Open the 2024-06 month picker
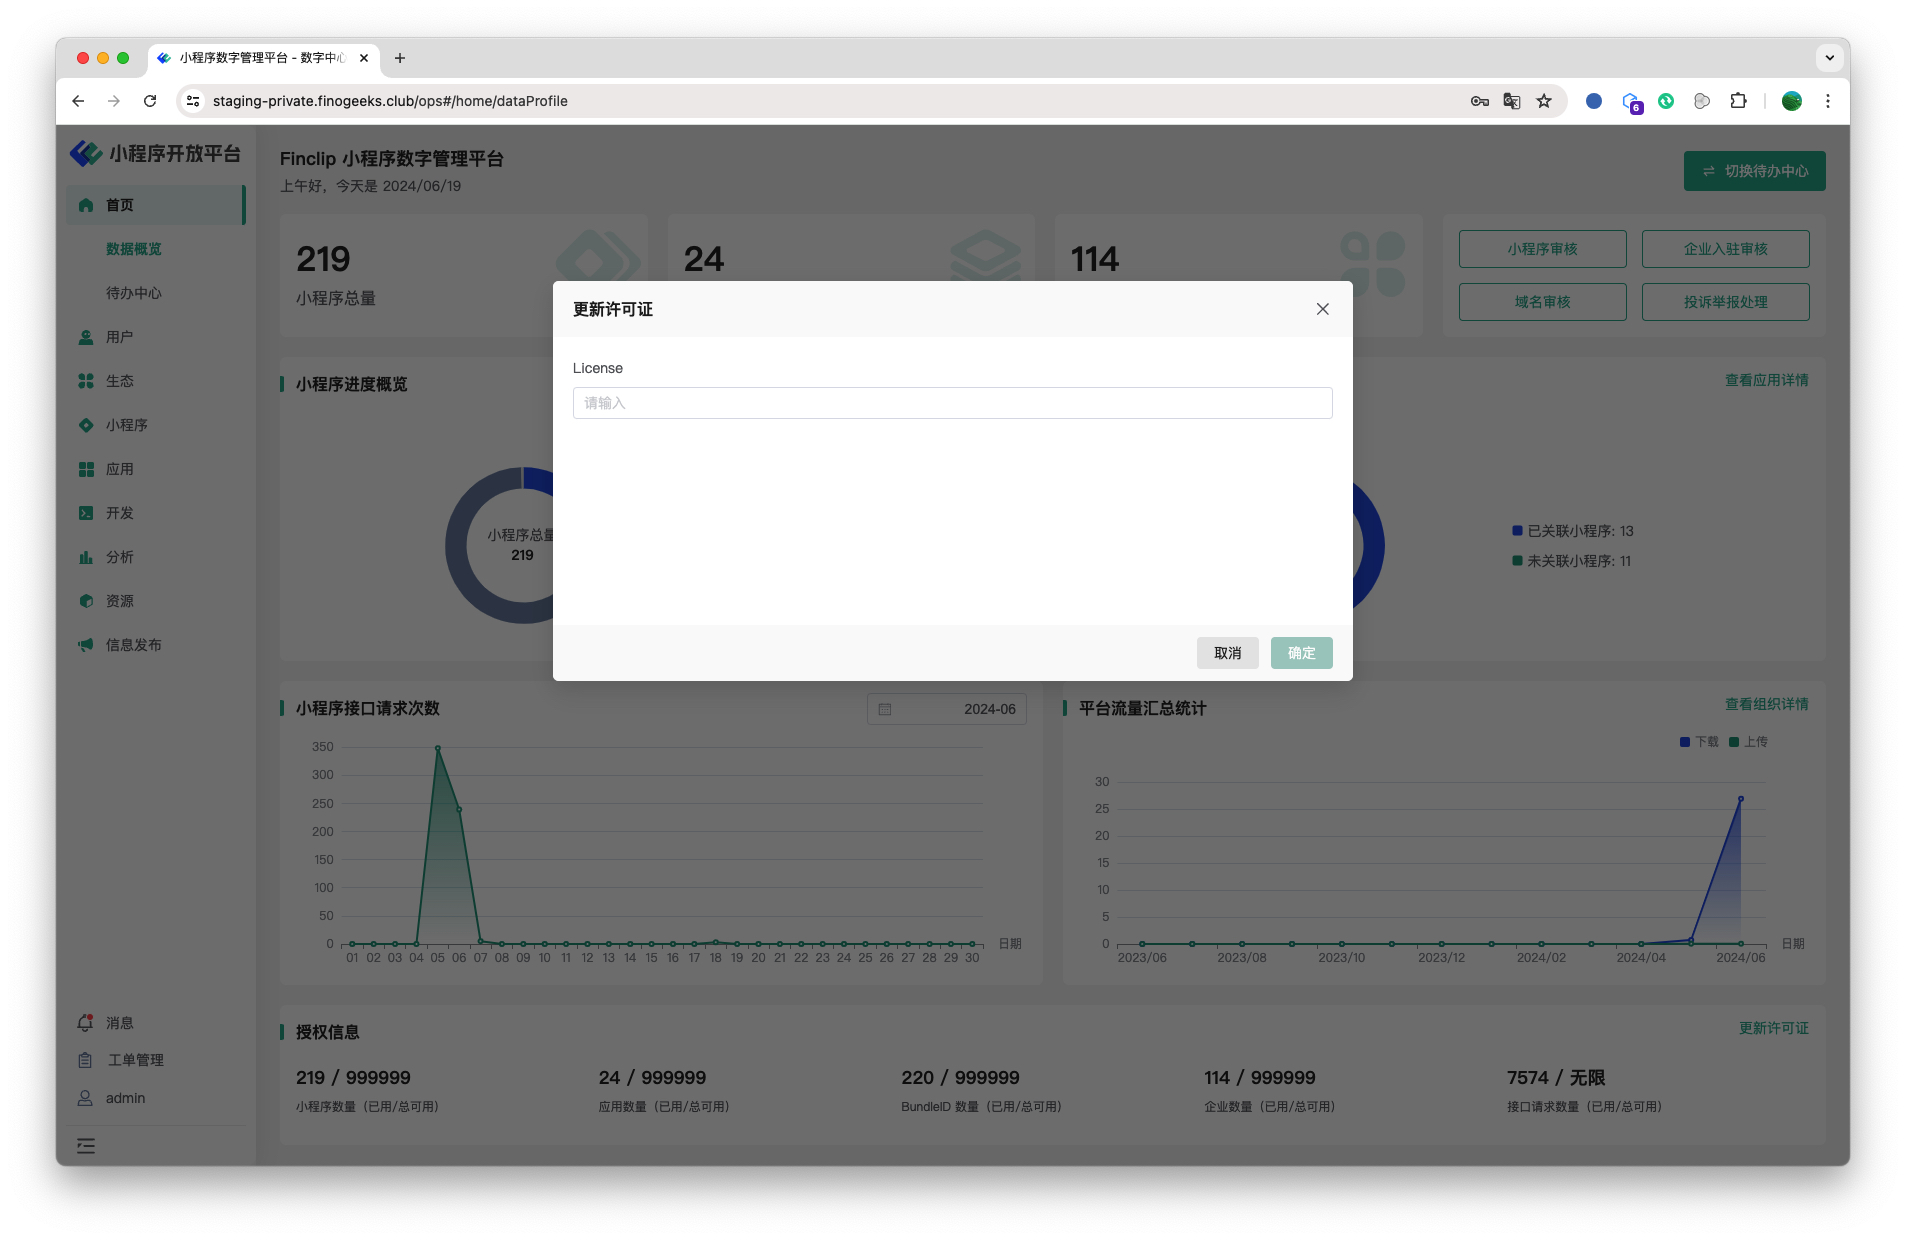Image resolution: width=1906 pixels, height=1240 pixels. (946, 709)
